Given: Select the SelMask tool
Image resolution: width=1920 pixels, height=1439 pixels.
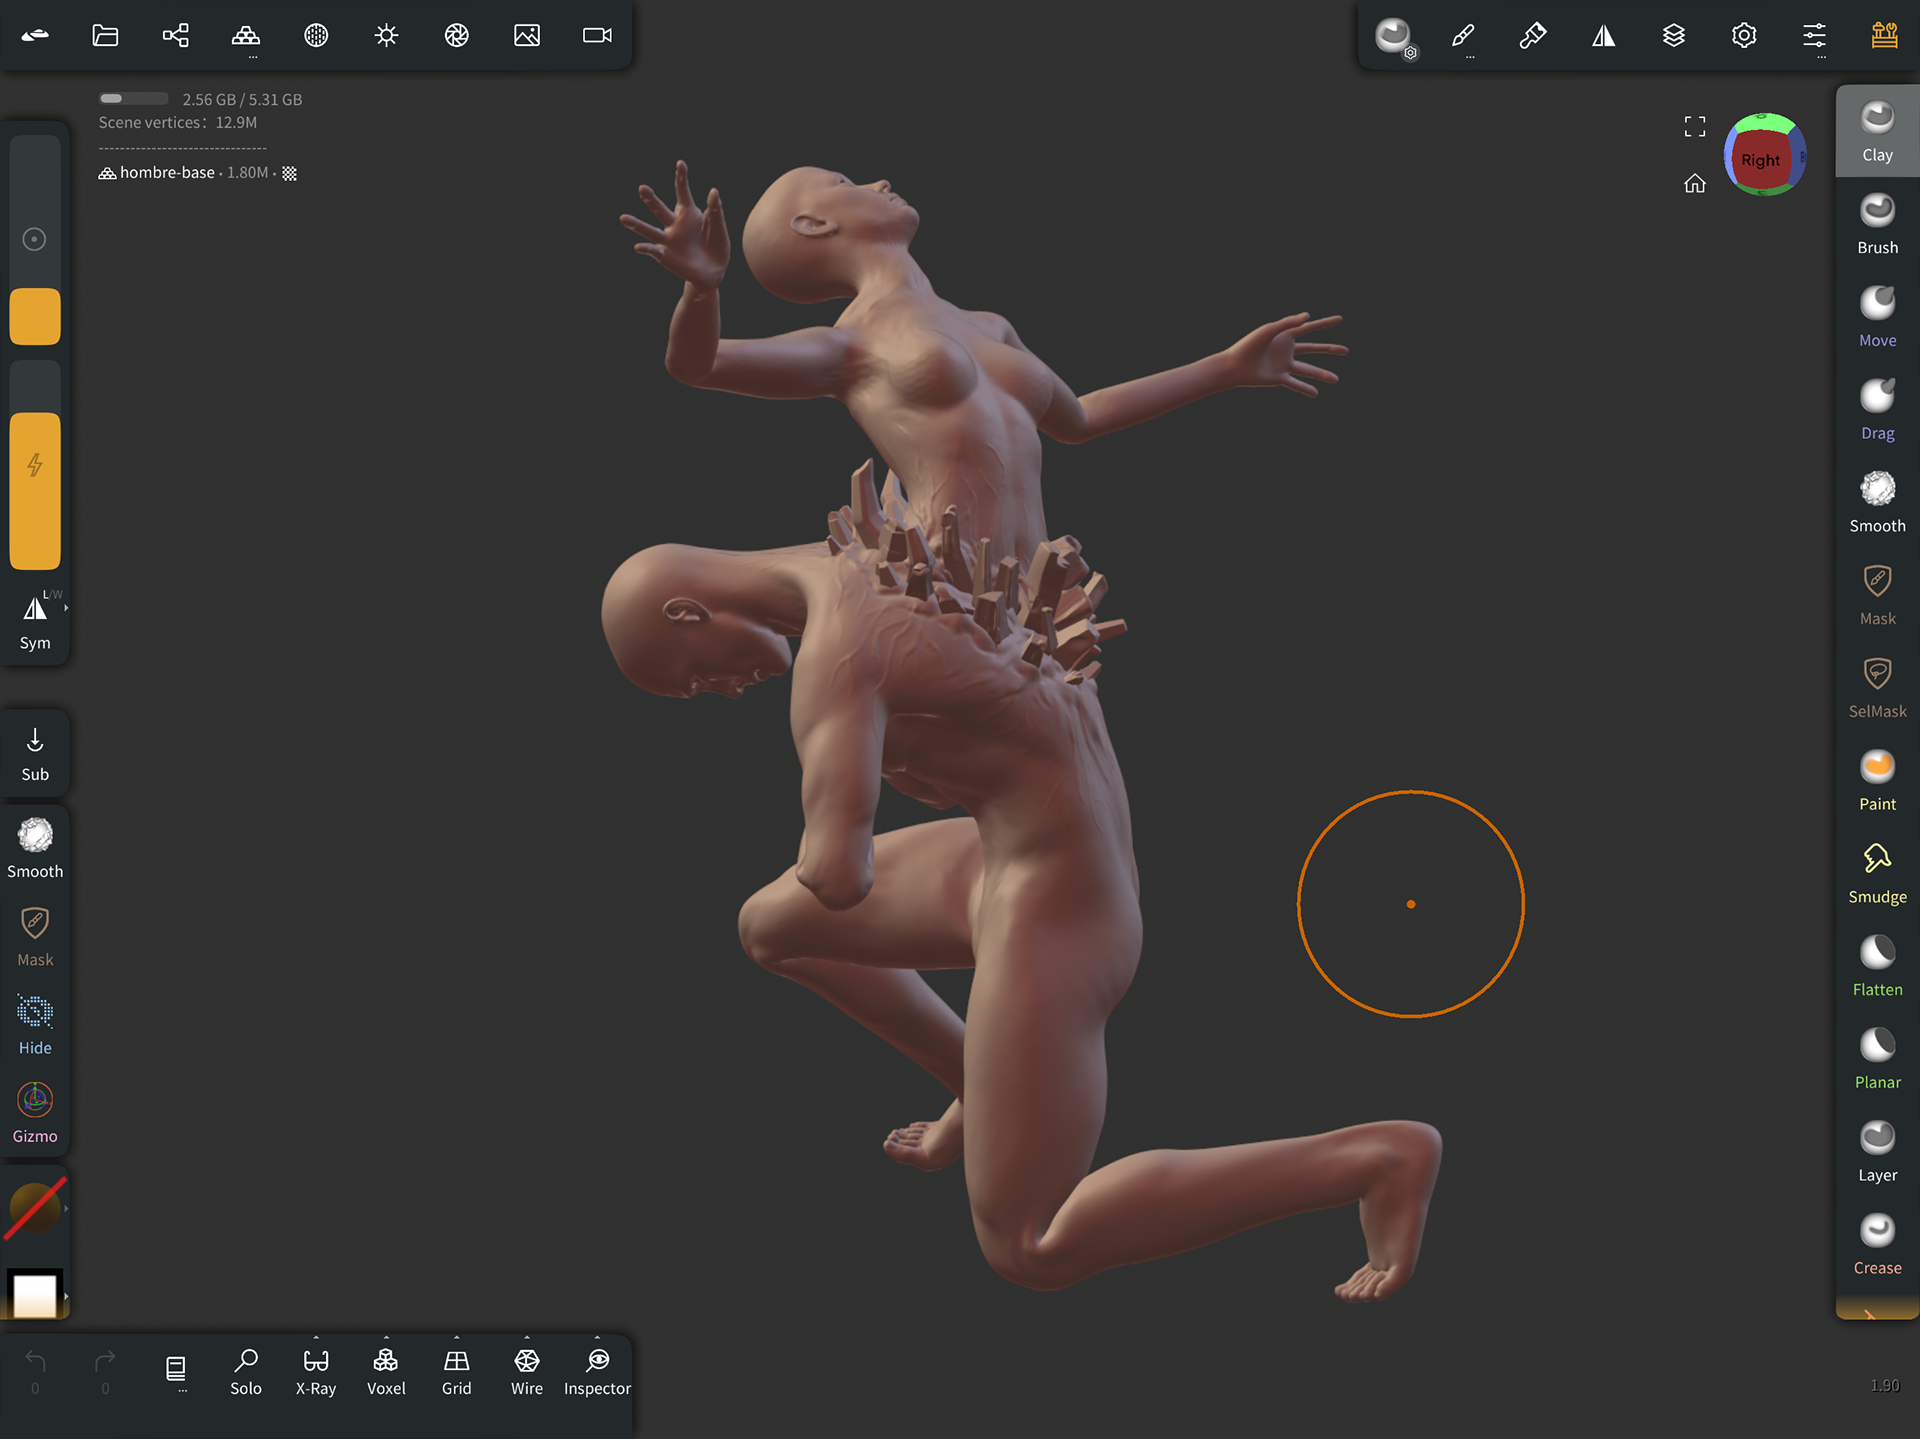Looking at the screenshot, I should click(x=1876, y=687).
